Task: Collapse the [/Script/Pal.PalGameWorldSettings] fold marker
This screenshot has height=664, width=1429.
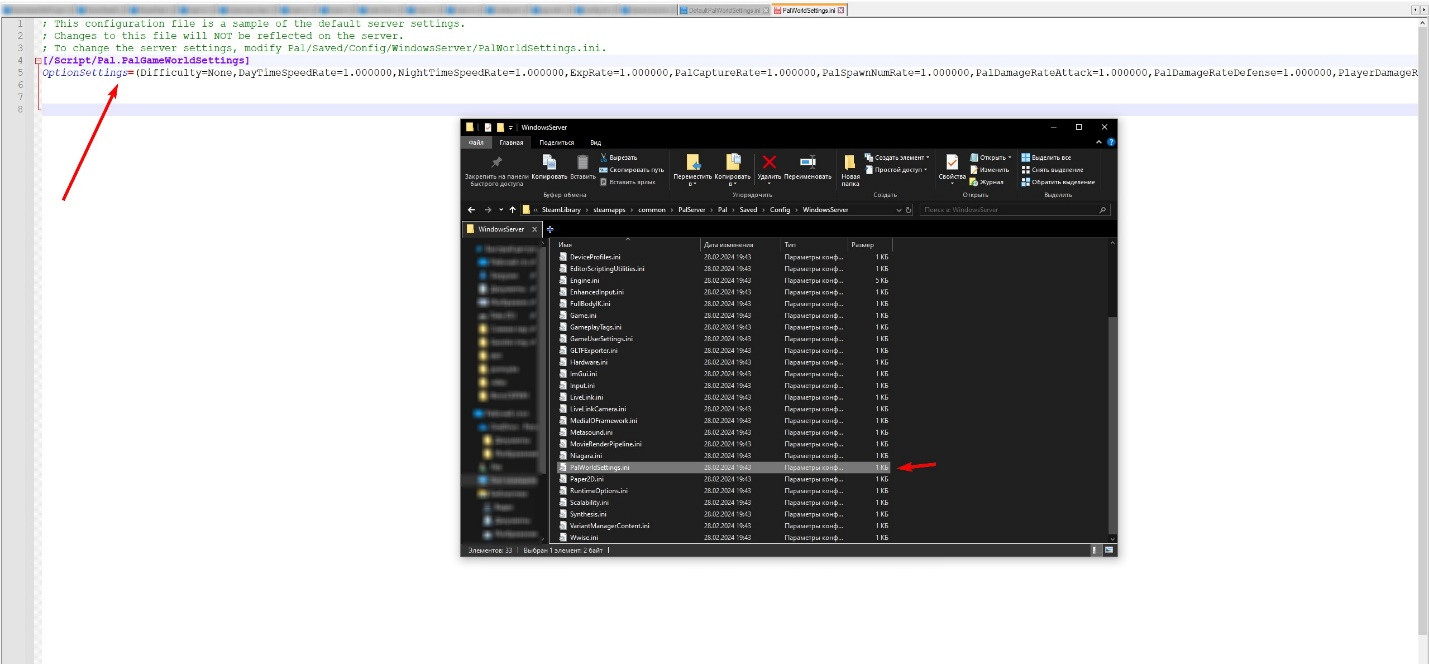Action: coord(38,61)
